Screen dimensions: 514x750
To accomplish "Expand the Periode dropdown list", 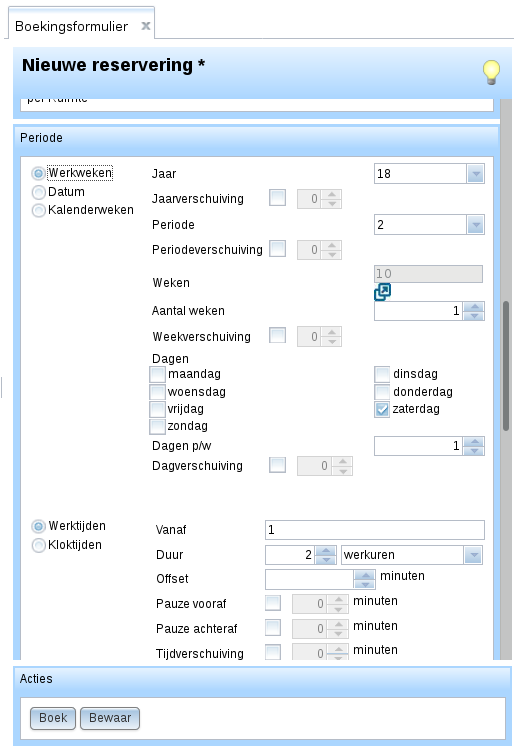I will [475, 224].
